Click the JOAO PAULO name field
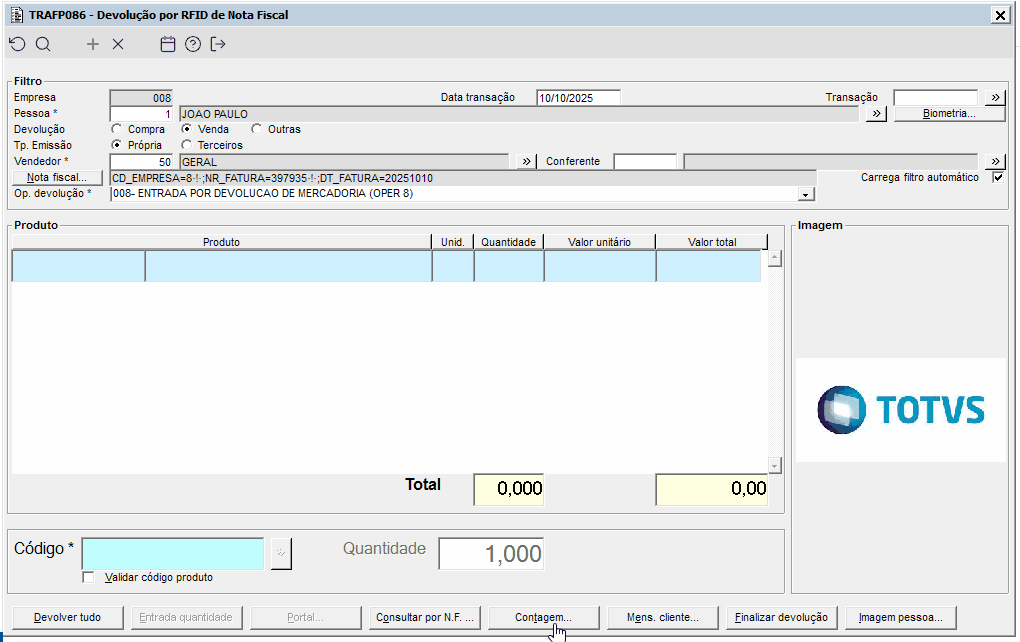1020x642 pixels. point(519,114)
